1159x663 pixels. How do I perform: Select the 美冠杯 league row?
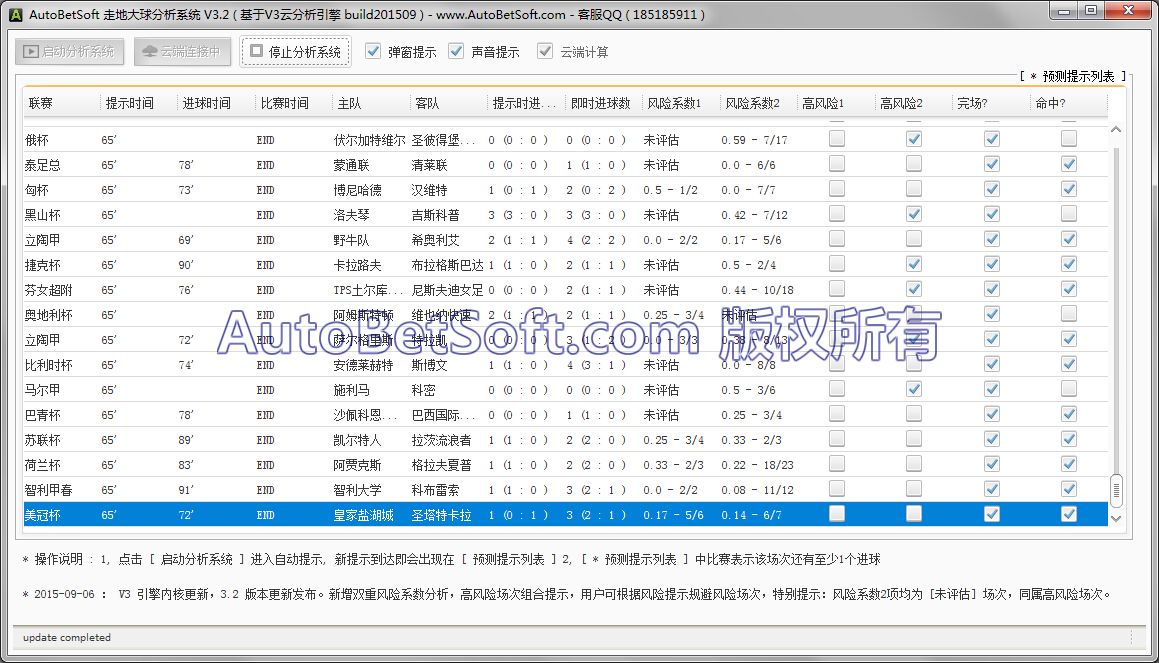[x=565, y=514]
